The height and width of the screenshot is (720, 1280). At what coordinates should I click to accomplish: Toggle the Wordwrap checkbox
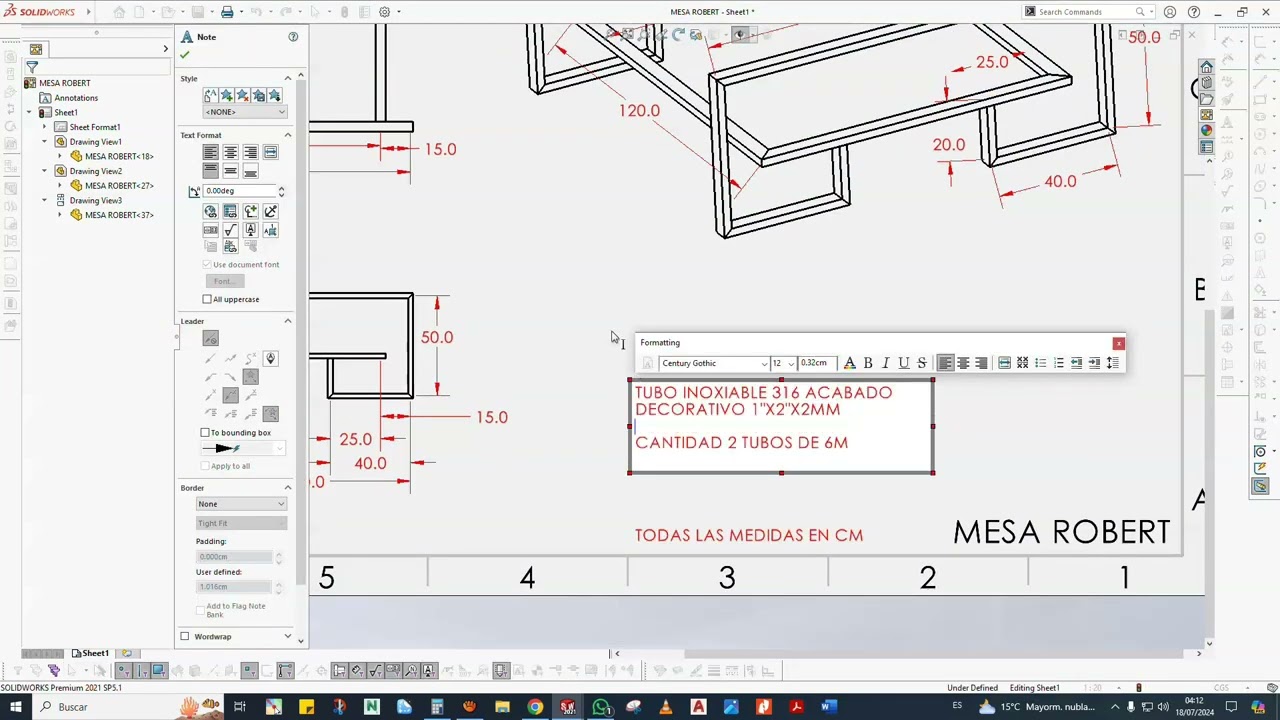[x=185, y=636]
